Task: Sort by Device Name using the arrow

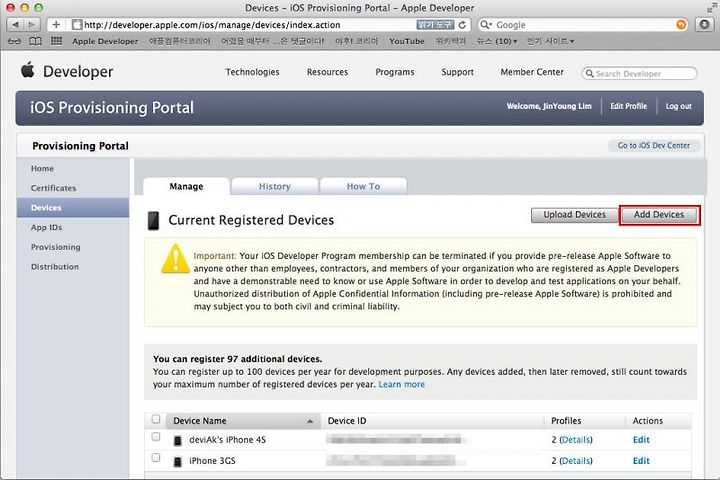Action: point(310,421)
